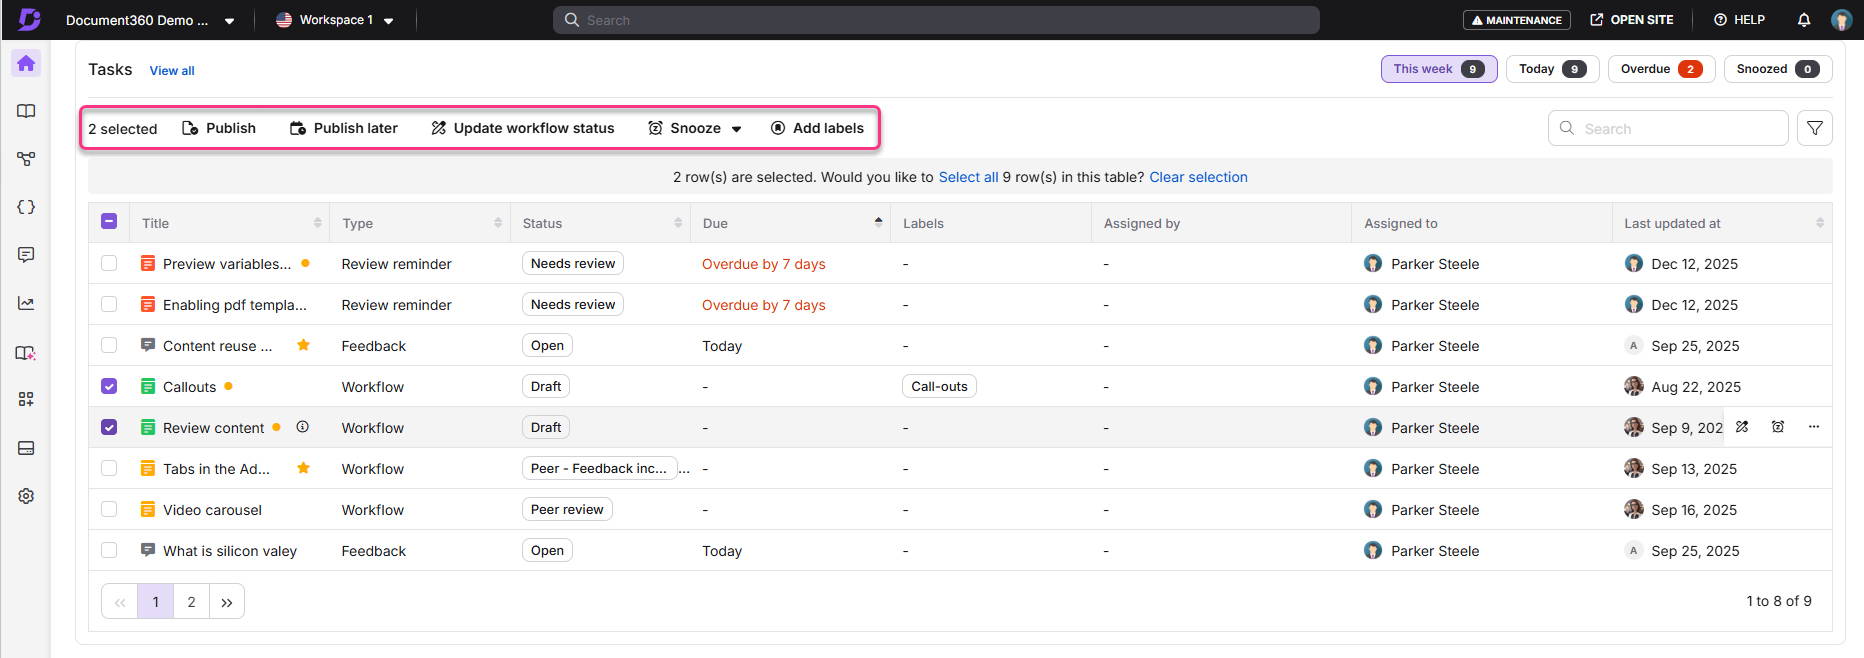Open the Analytics chart icon in sidebar
Viewport: 1864px width, 658px height.
26,303
